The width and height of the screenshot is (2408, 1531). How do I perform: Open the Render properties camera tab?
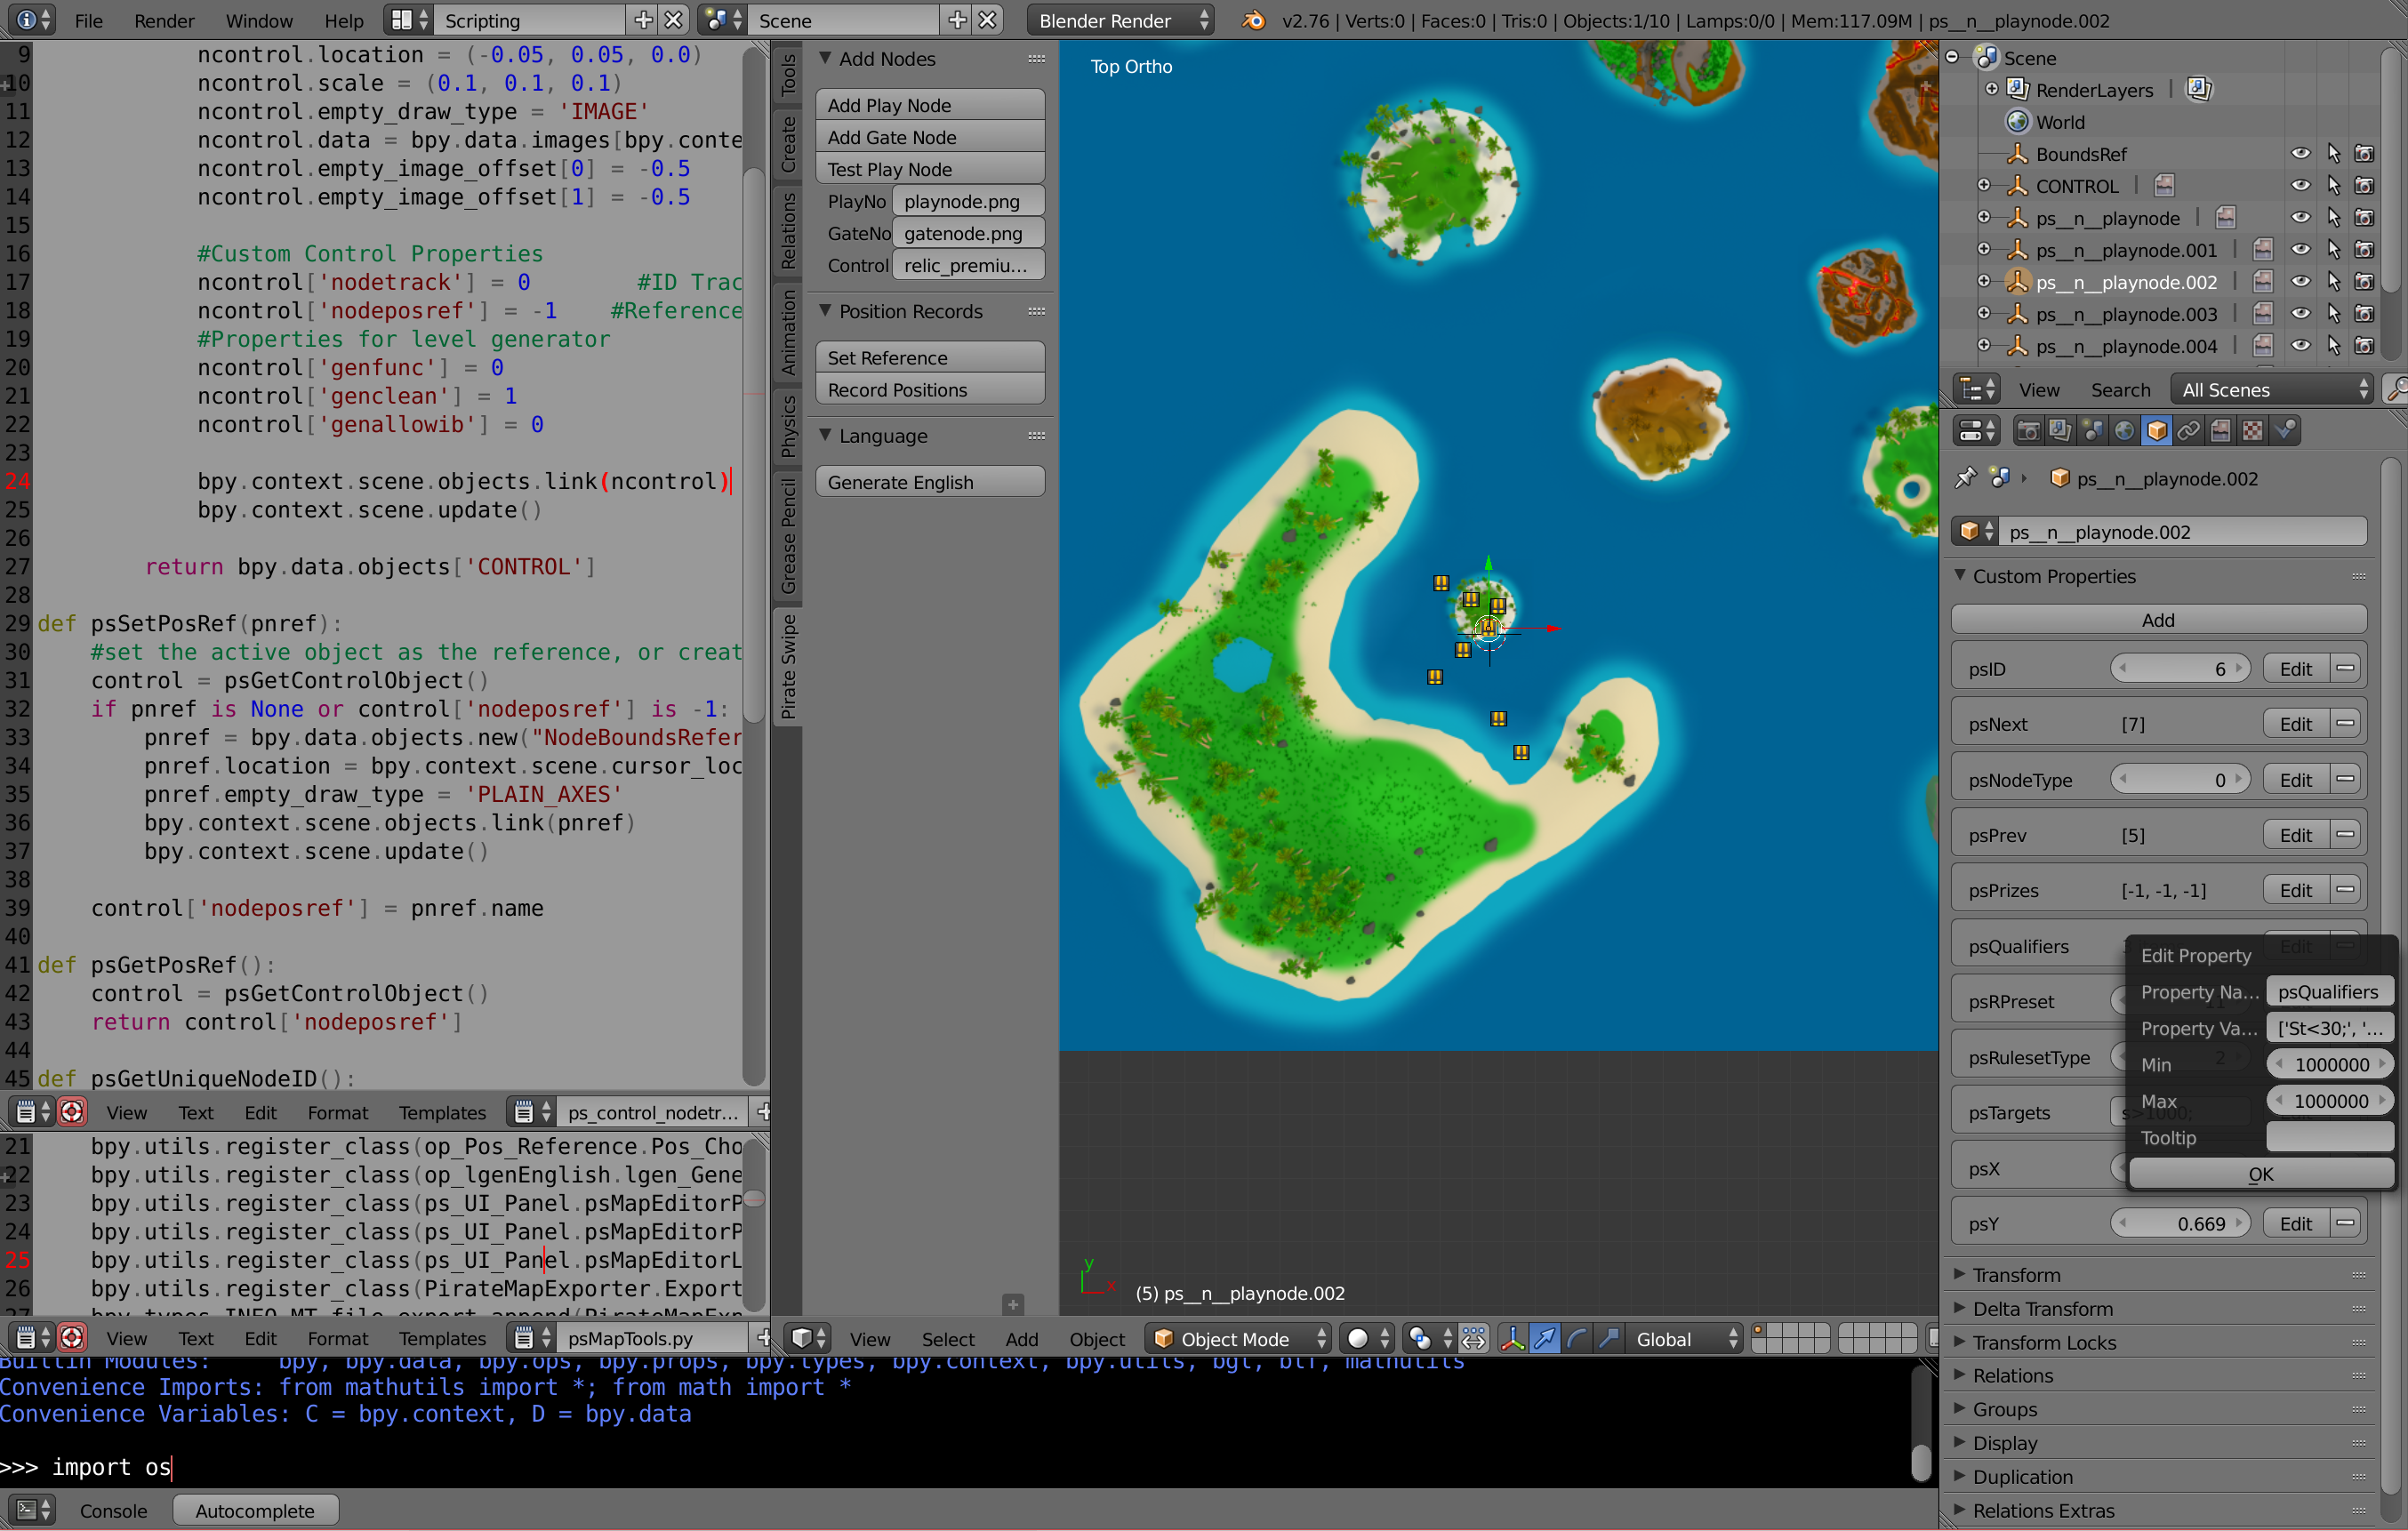[x=2028, y=431]
